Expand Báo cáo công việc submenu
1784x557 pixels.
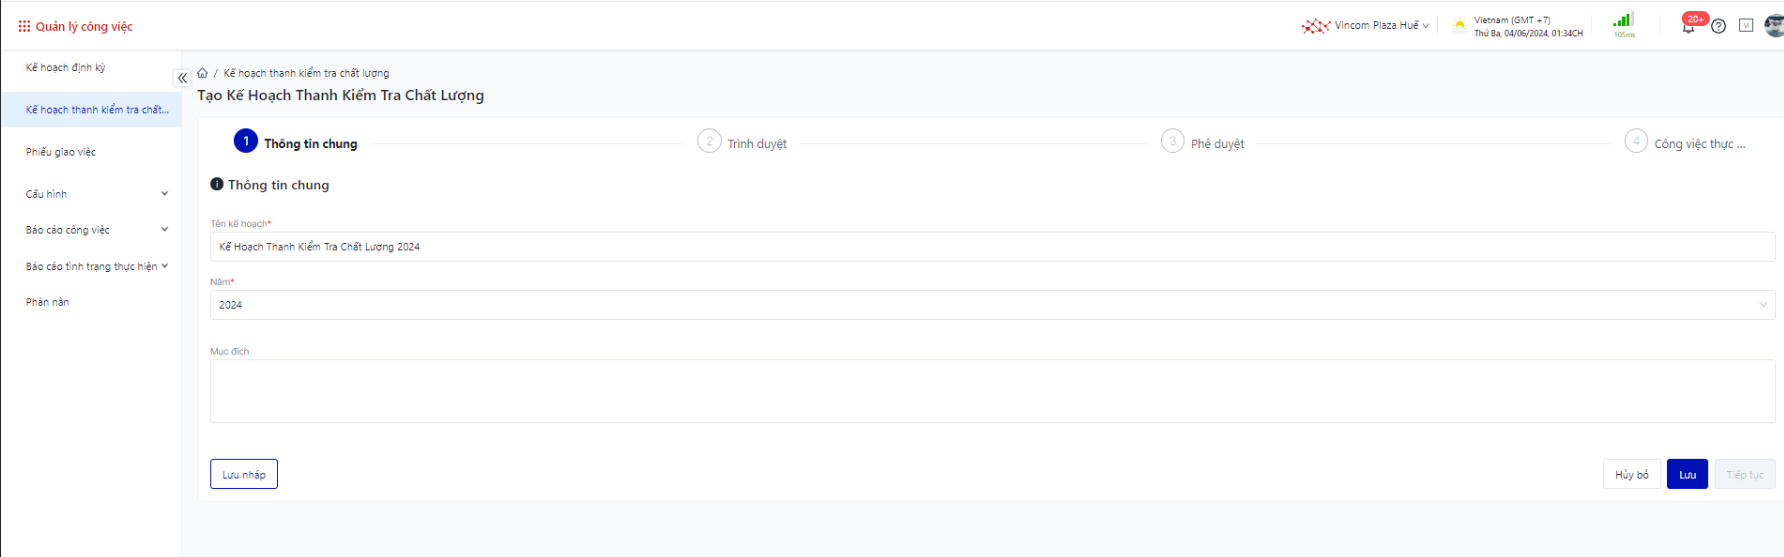[x=97, y=230]
